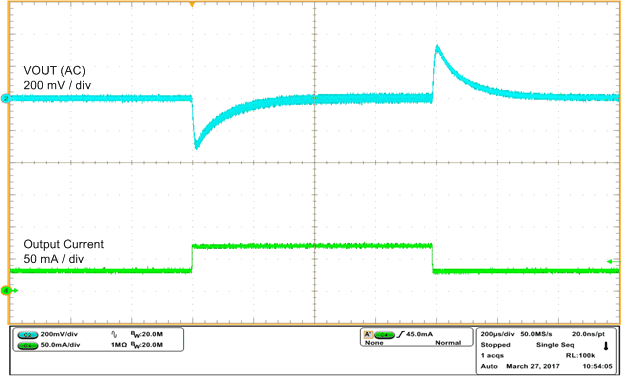This screenshot has width=625, height=376.
Task: Click the 'Single Seq' acquisition mode
Action: pos(555,345)
